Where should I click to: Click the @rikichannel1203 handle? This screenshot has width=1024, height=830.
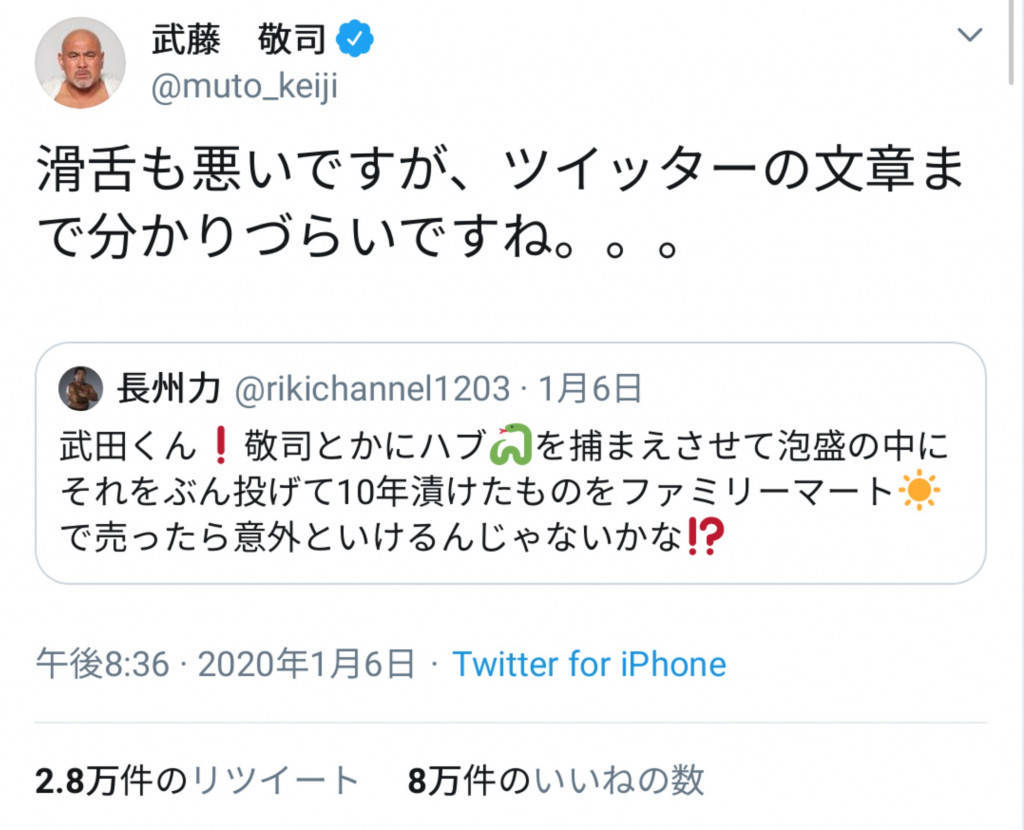[372, 388]
